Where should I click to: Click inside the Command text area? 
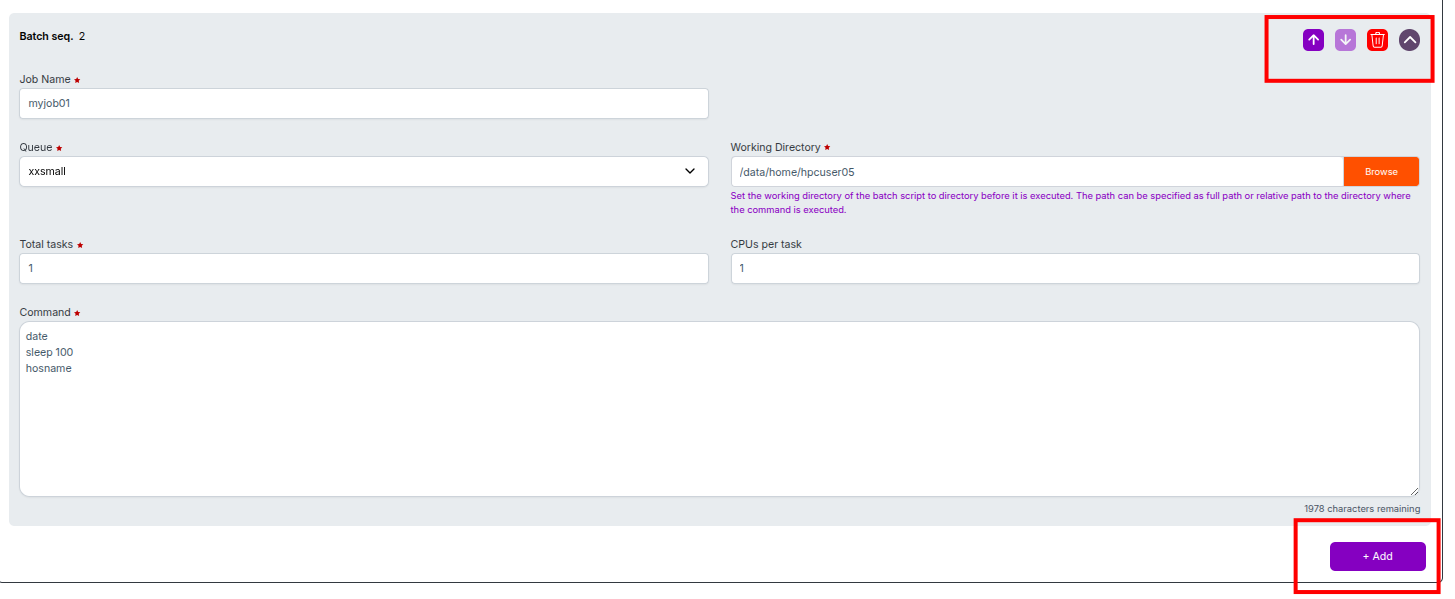719,409
